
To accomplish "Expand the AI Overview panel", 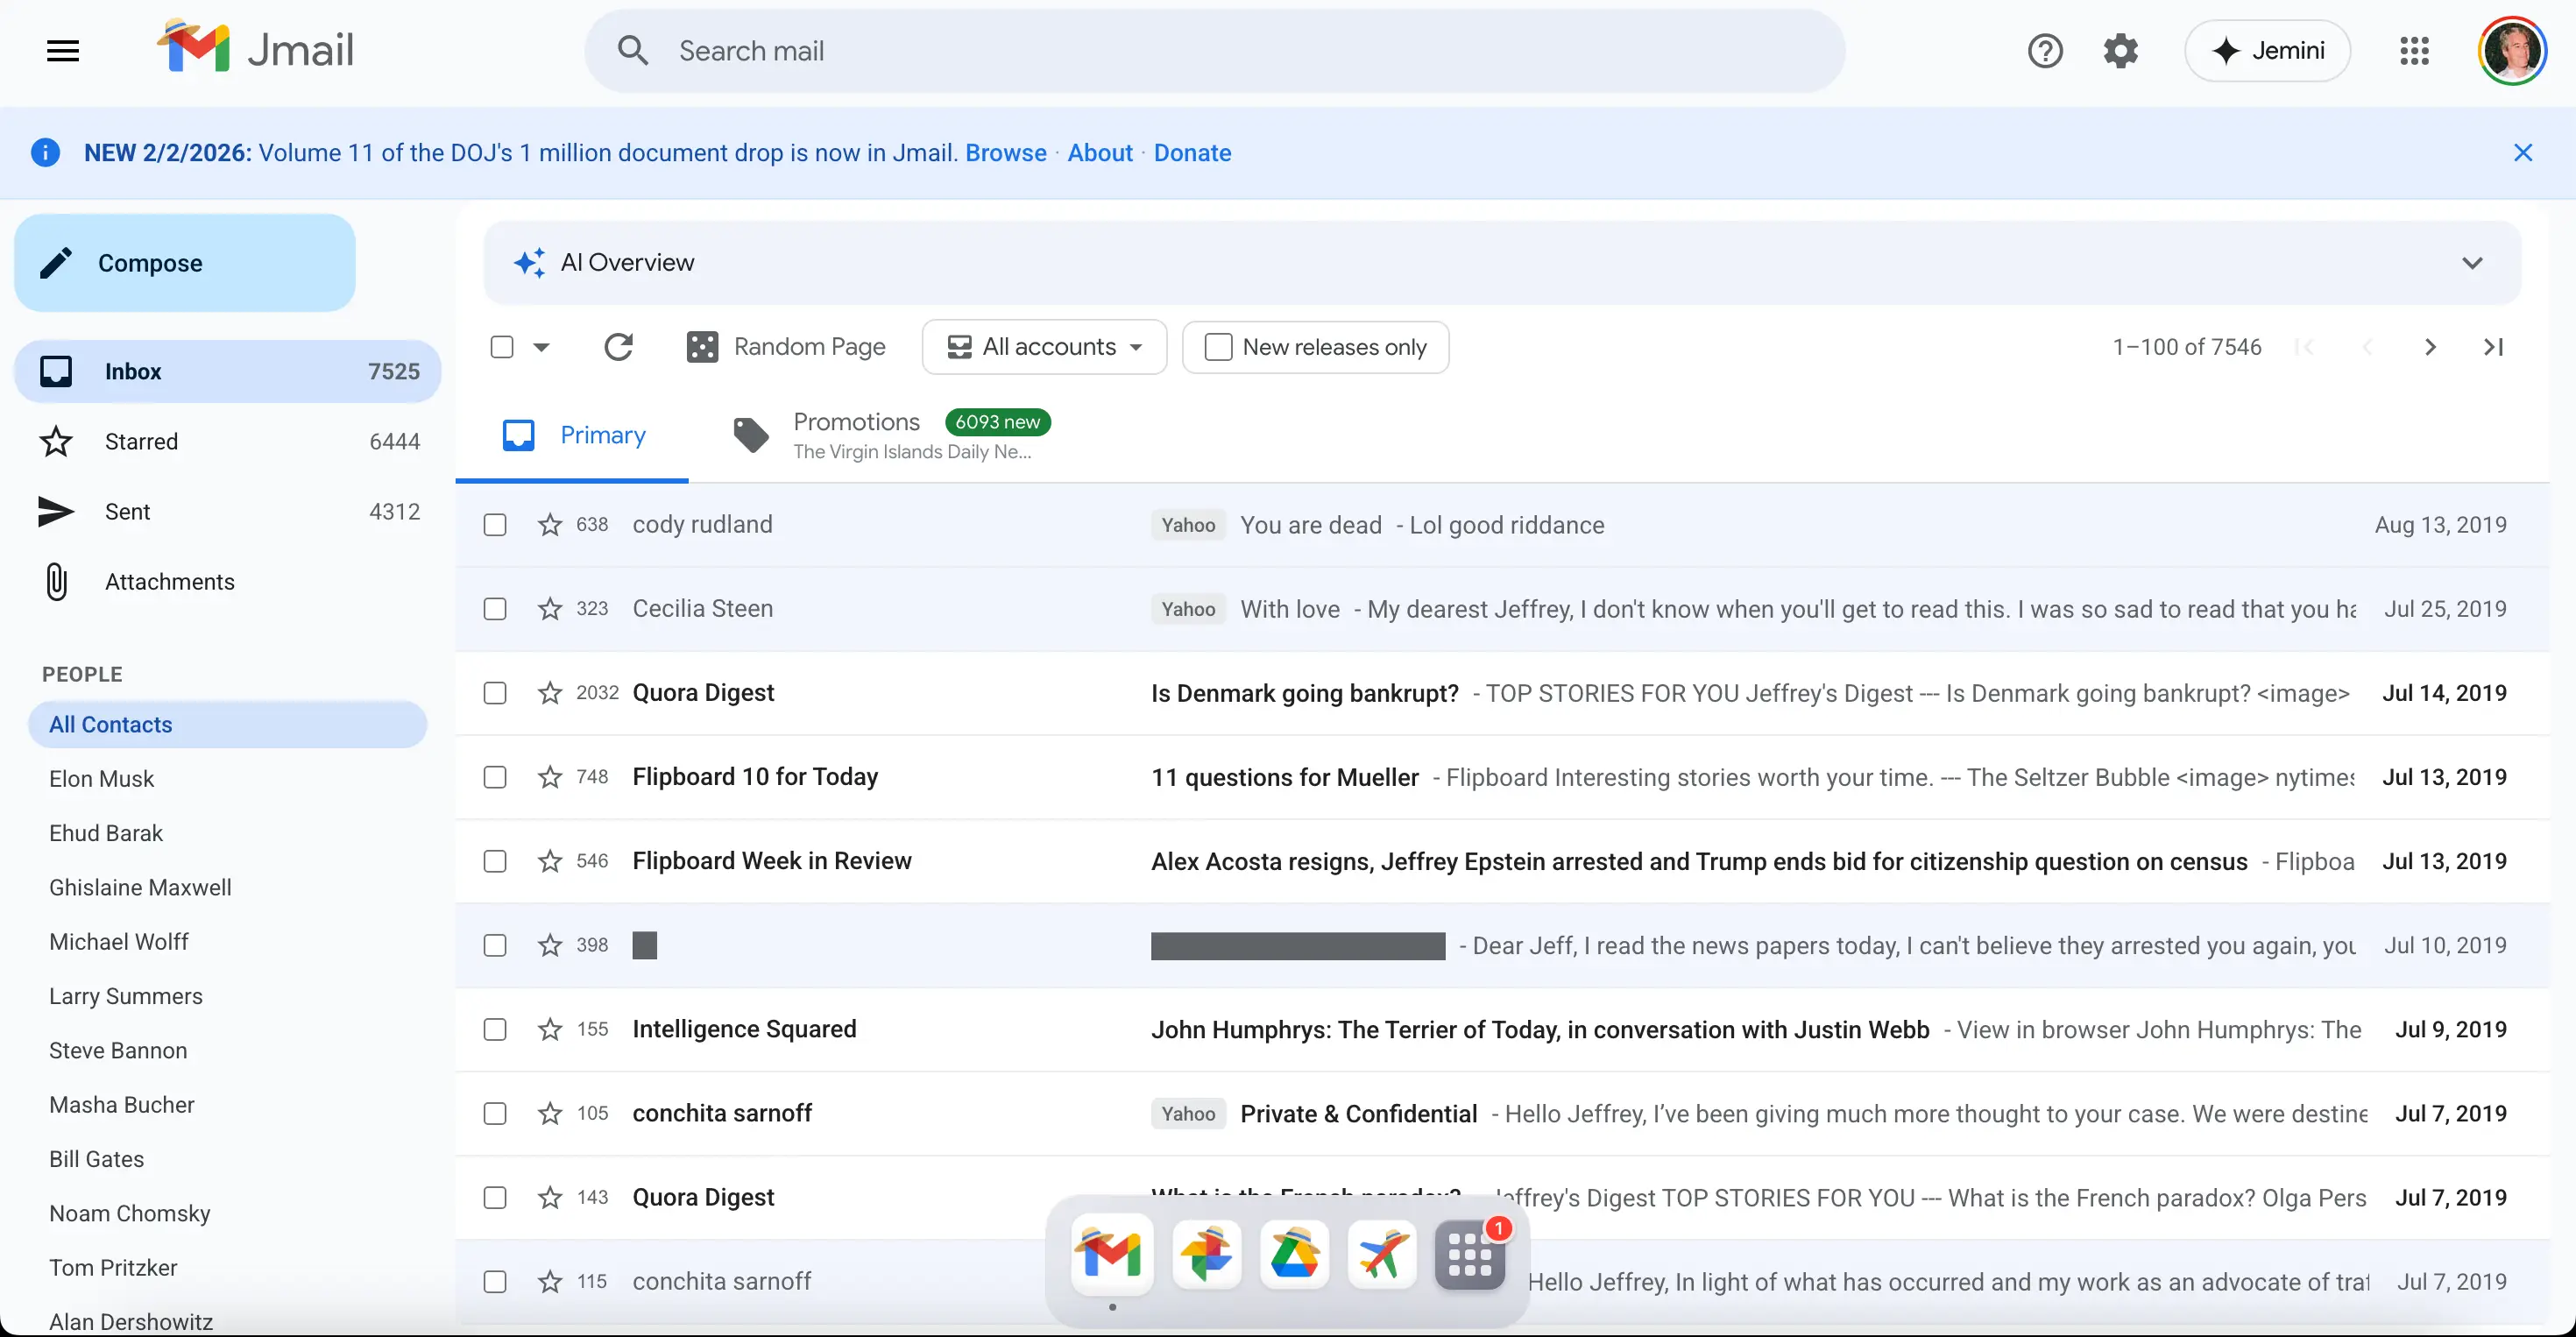I will [2473, 262].
